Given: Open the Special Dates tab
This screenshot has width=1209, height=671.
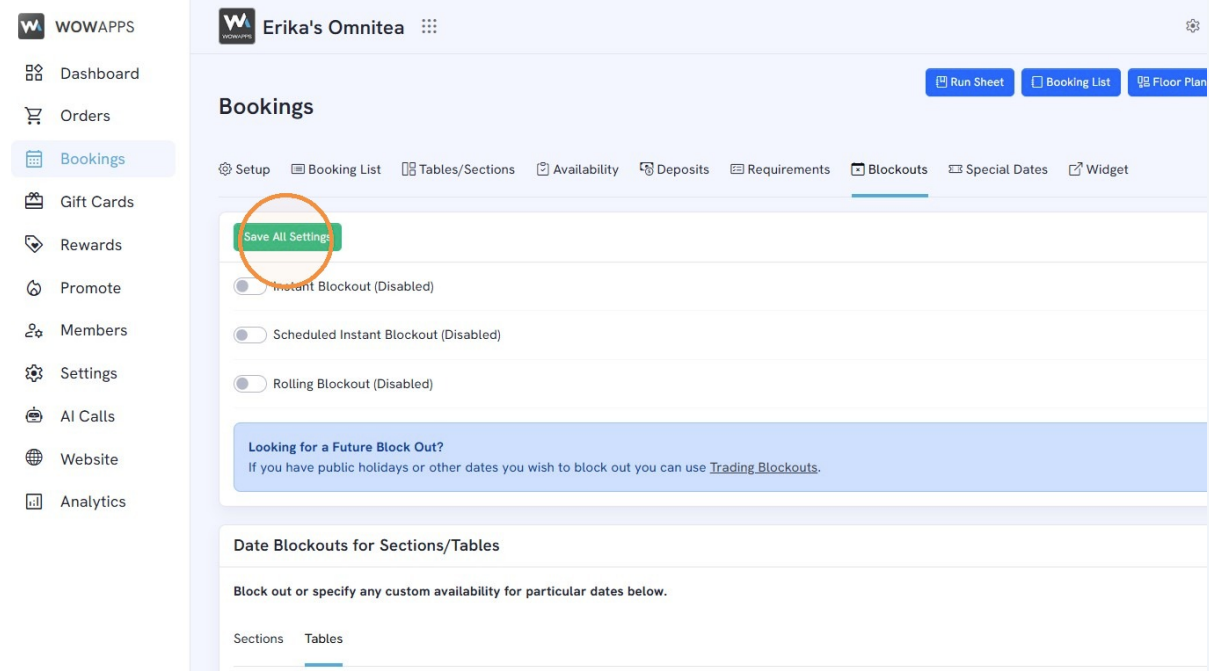Looking at the screenshot, I should pos(998,170).
